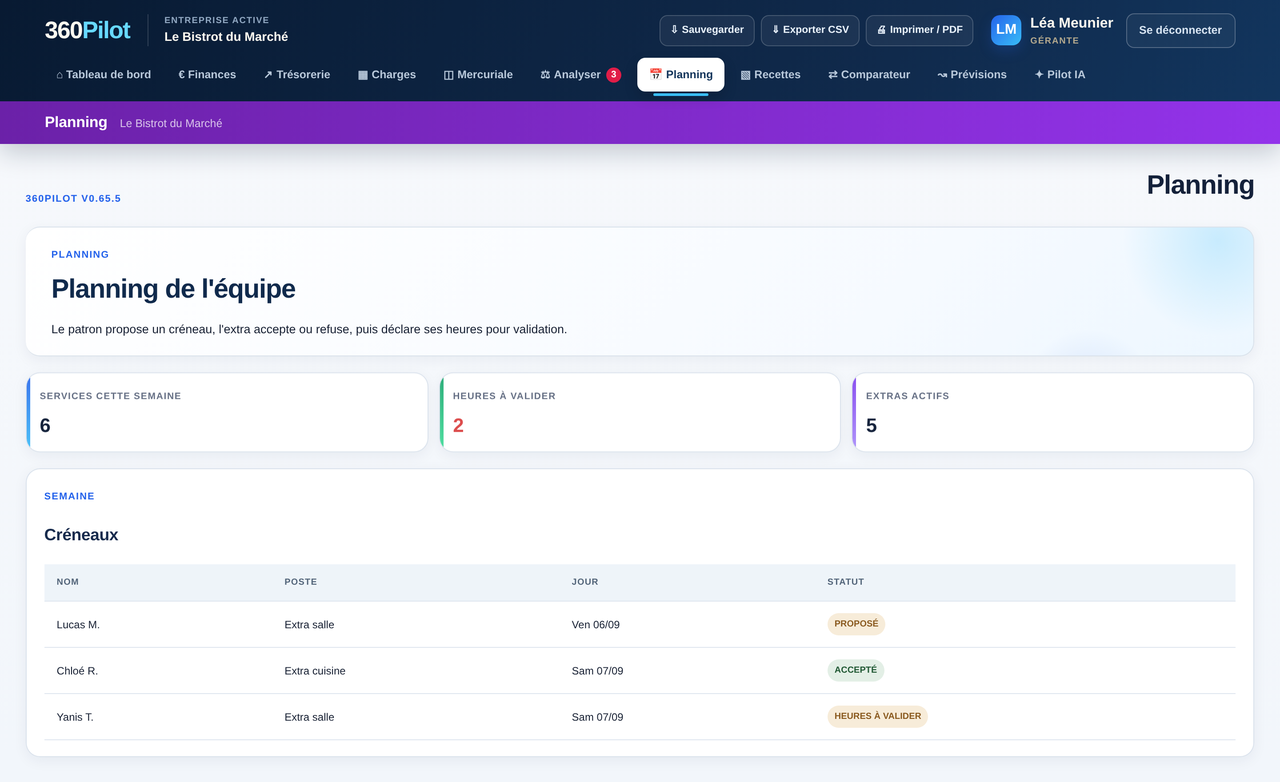Screen dimensions: 1280x782
Task: Click the POSTE column header
Action: [301, 582]
